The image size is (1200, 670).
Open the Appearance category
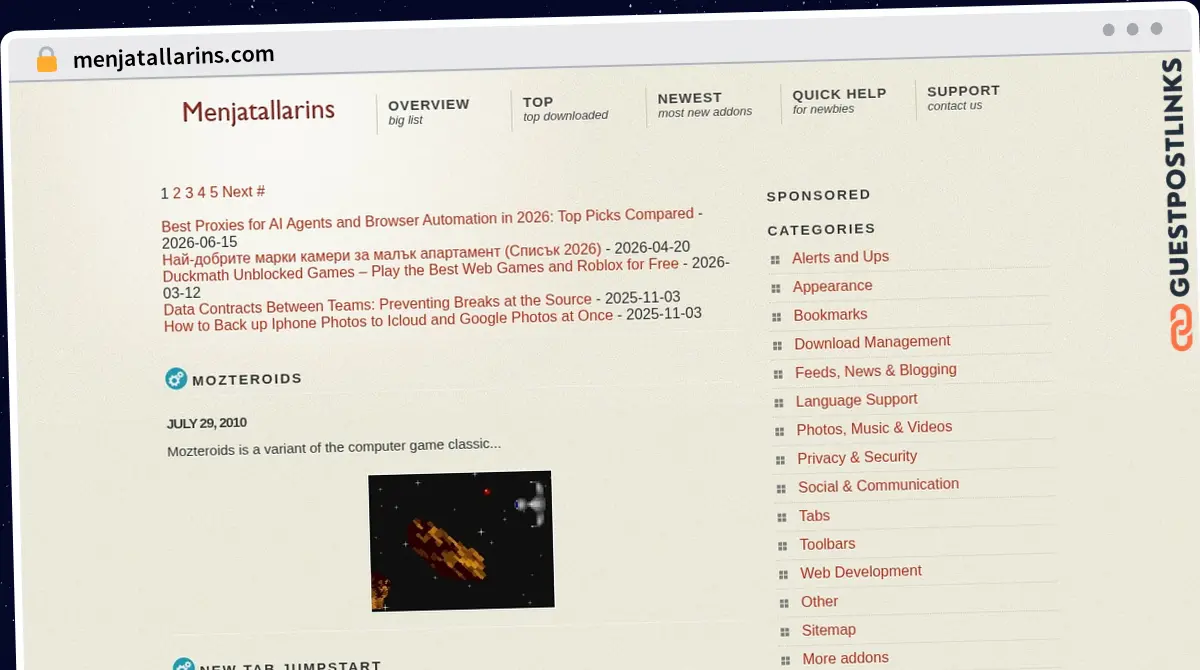click(832, 286)
